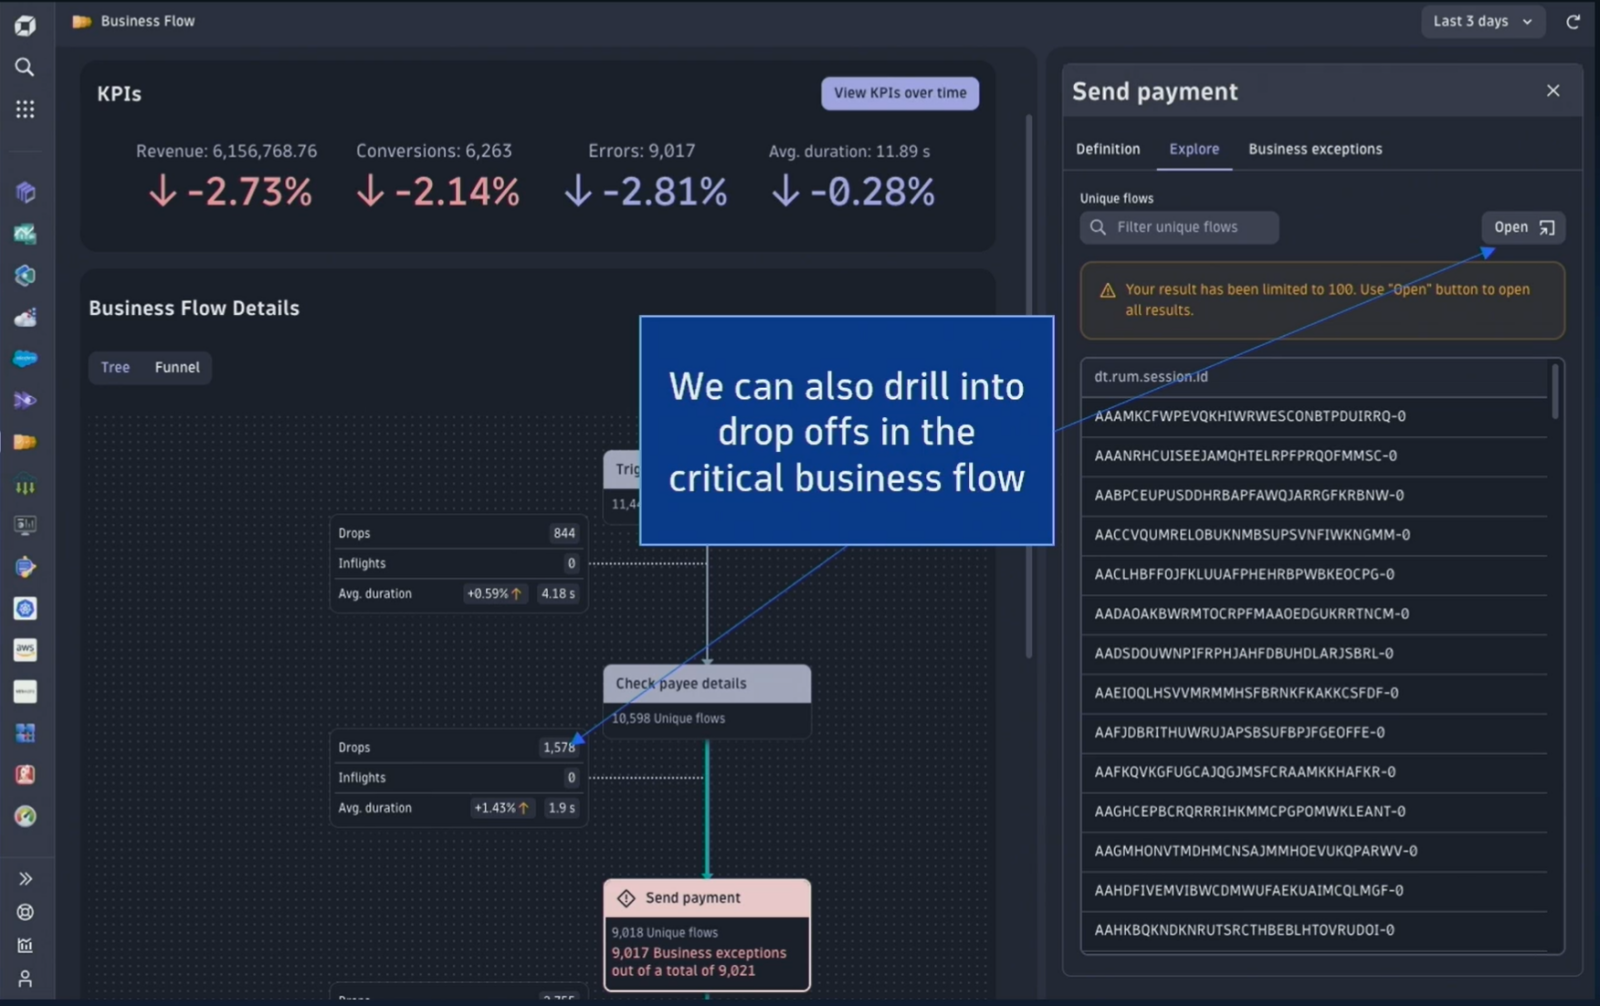Toggle the Explore tab selection
Viewport: 1600px width, 1006px height.
[1193, 148]
